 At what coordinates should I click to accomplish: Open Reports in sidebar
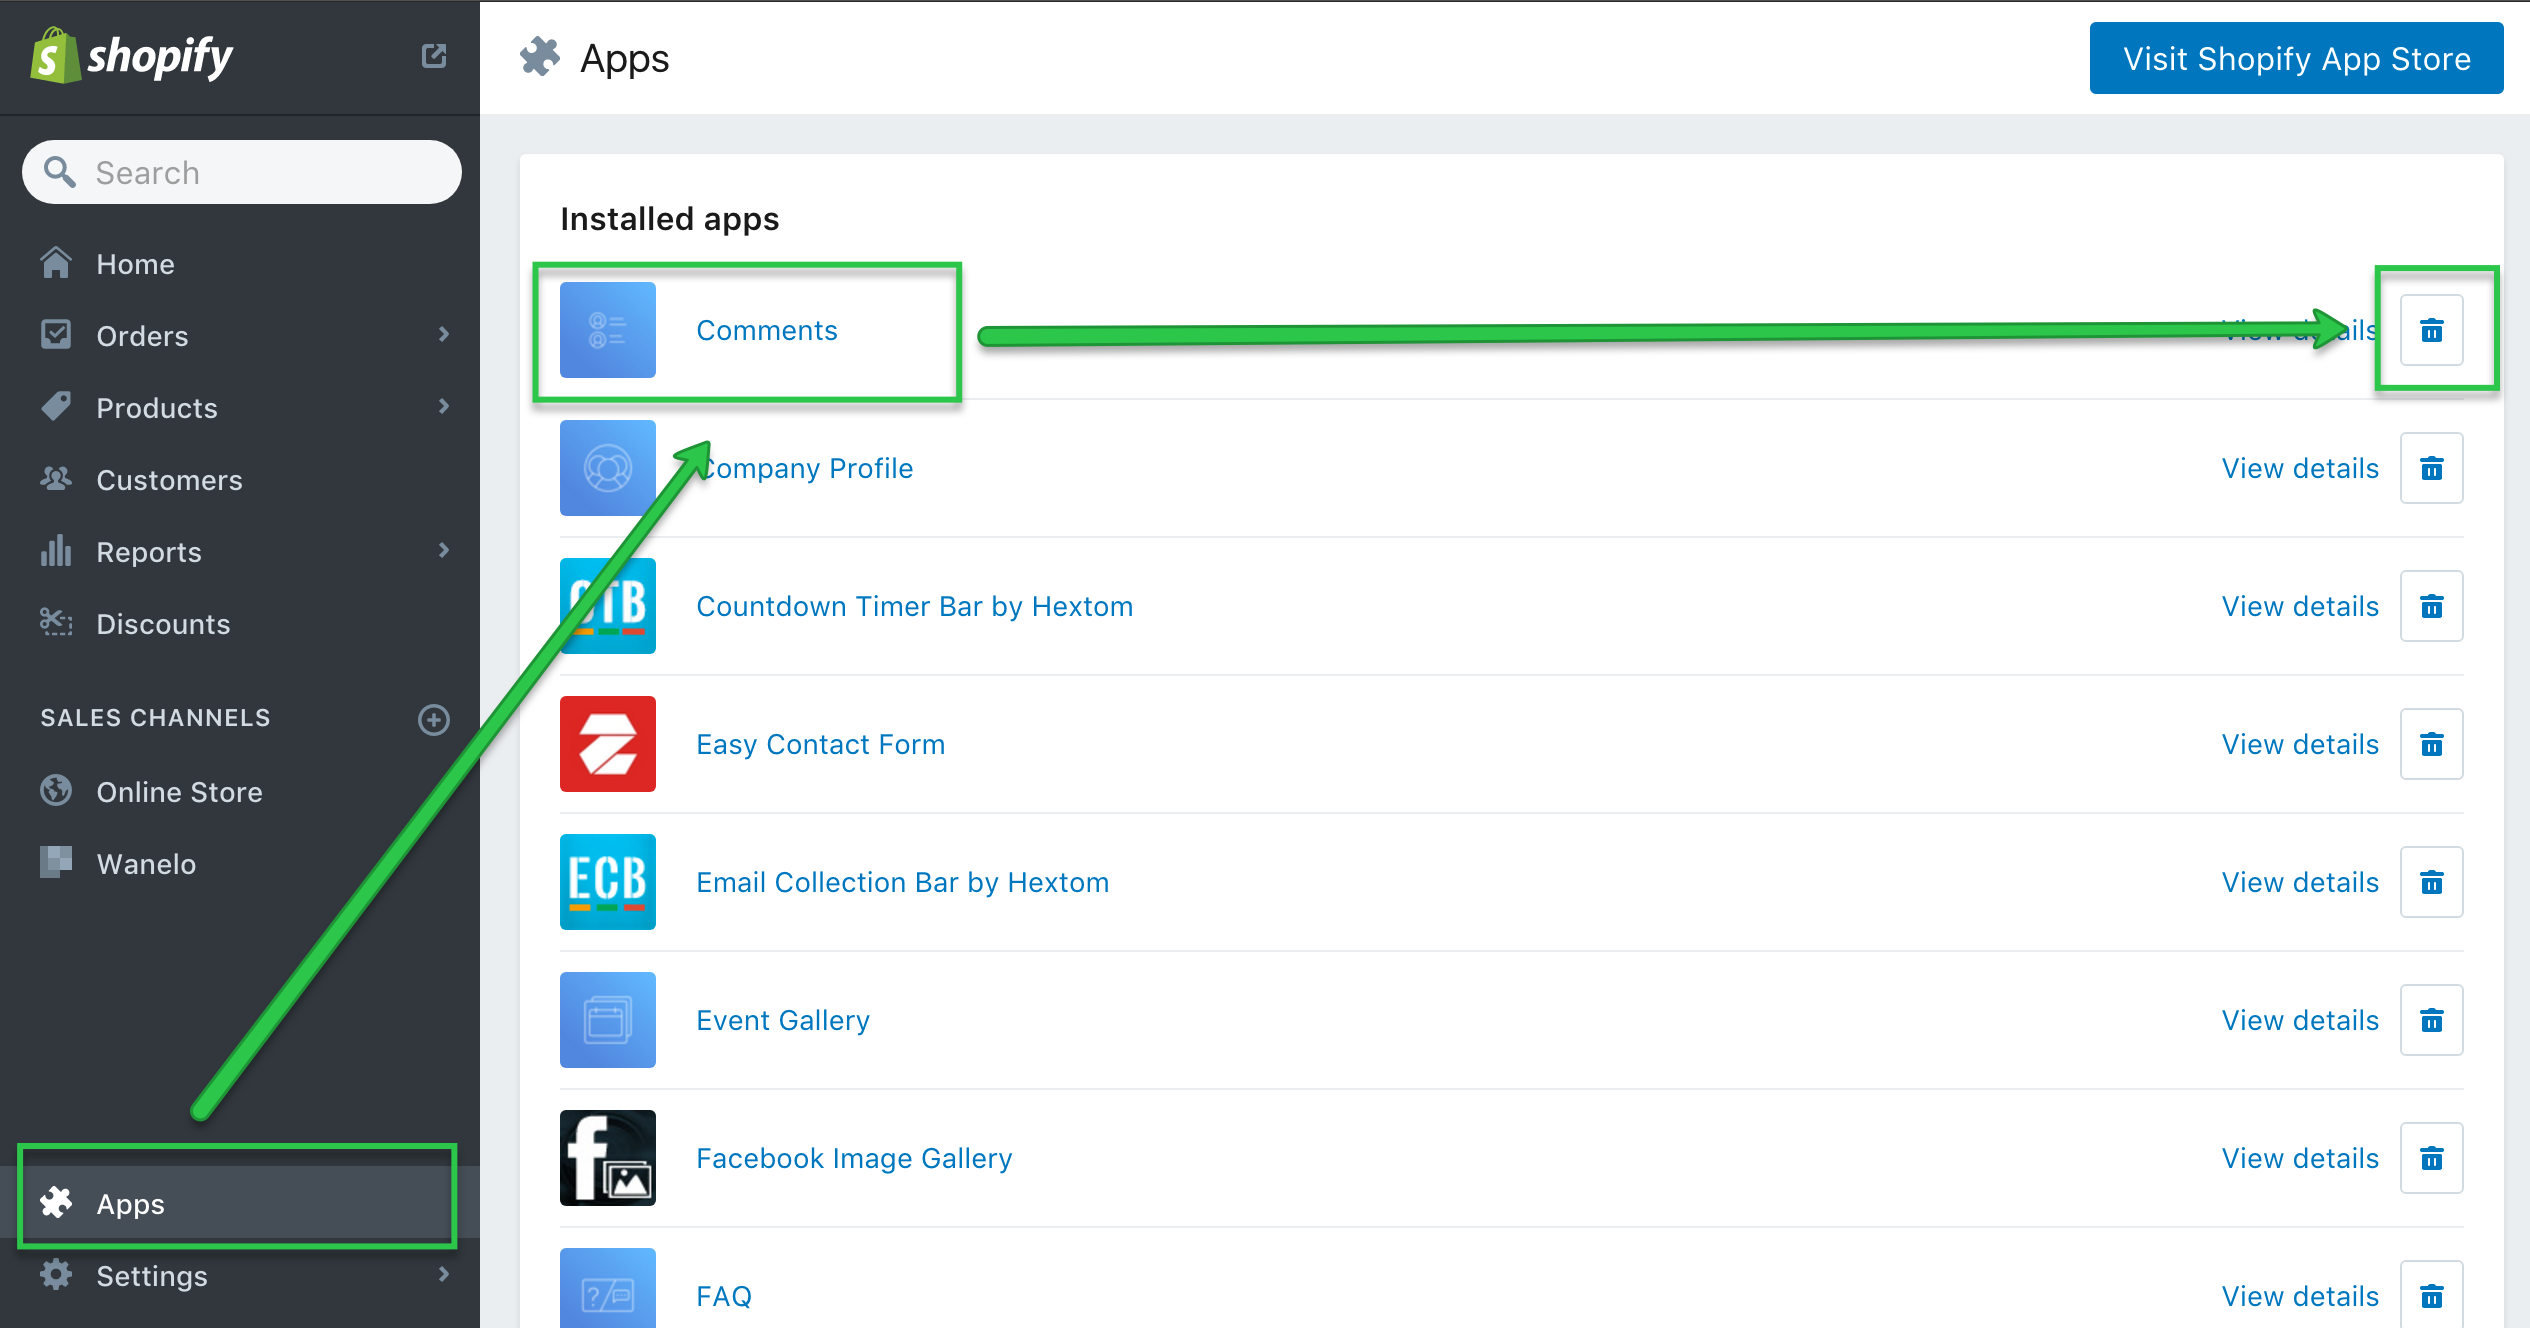(149, 552)
